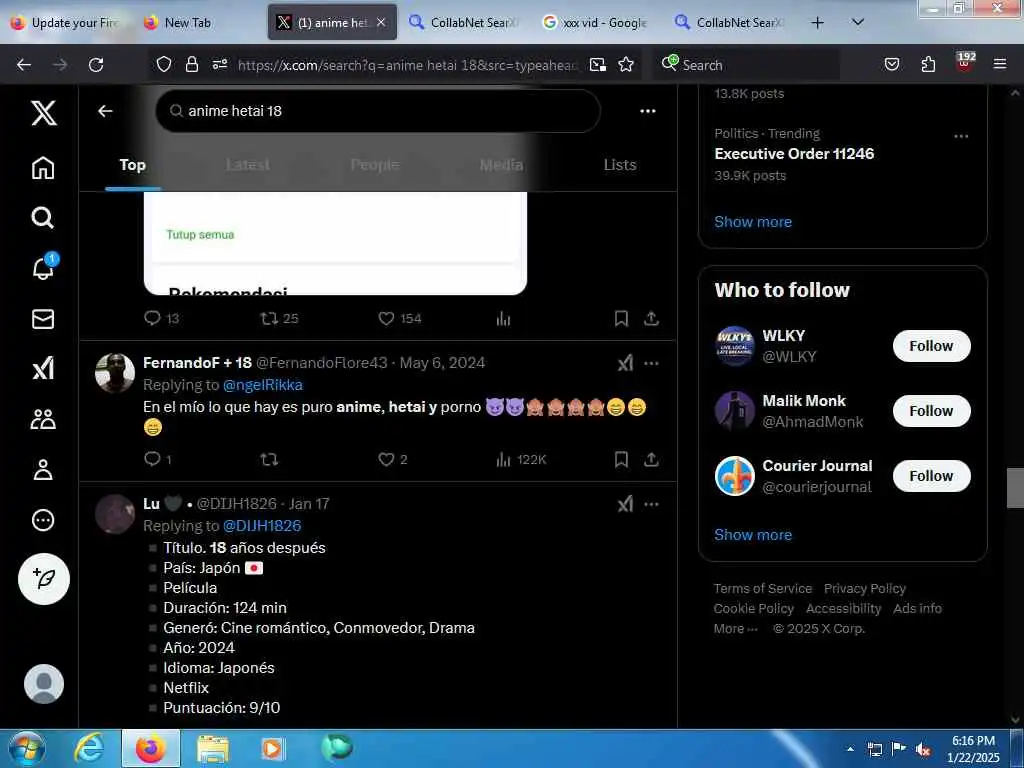The width and height of the screenshot is (1024, 768).
Task: Open Firefox list all tabs chevron
Action: coord(858,22)
